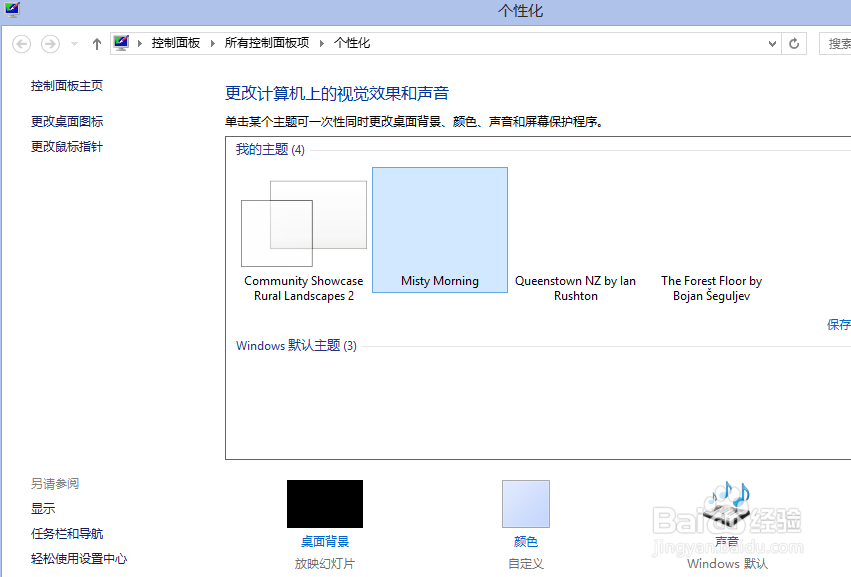Expand the chevron before 控制面板
The image size is (851, 577).
point(139,43)
